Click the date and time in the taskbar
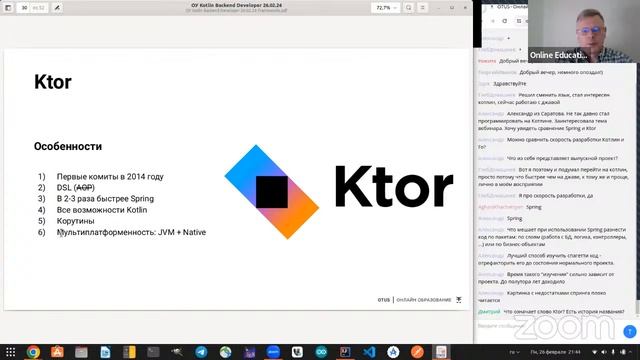 click(x=555, y=352)
